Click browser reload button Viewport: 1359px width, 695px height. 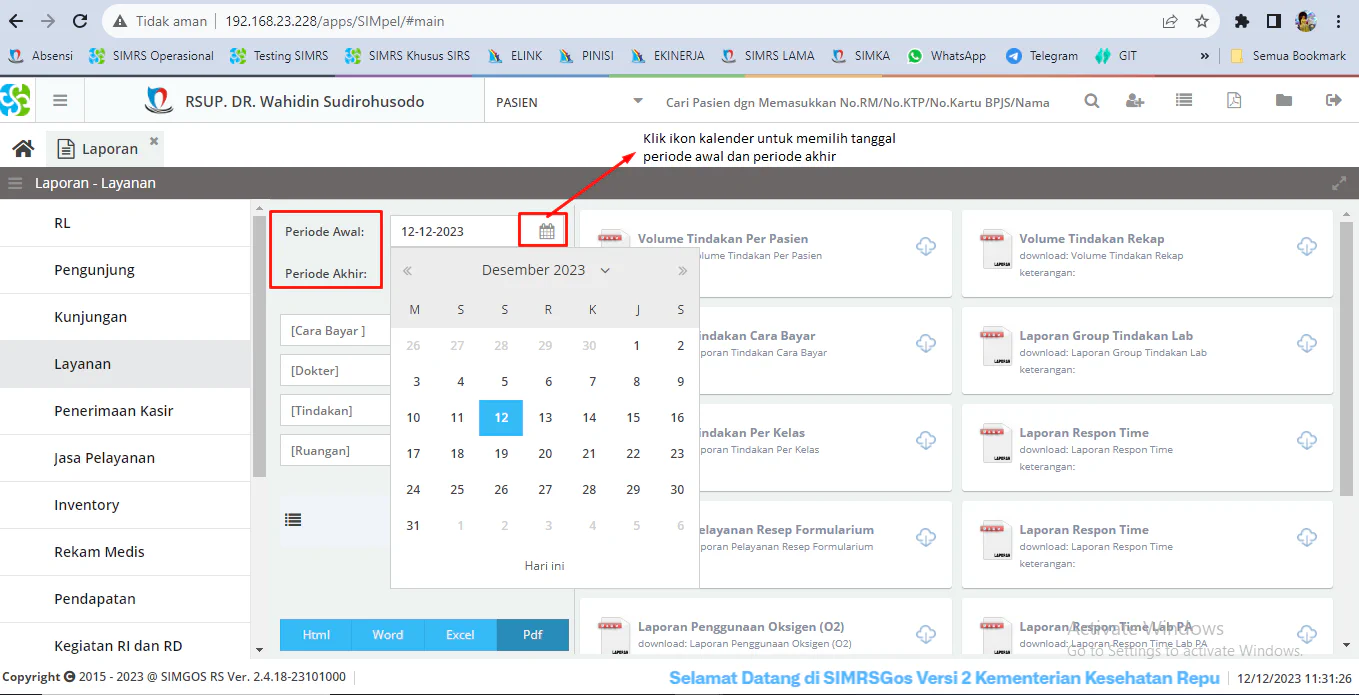[x=79, y=21]
